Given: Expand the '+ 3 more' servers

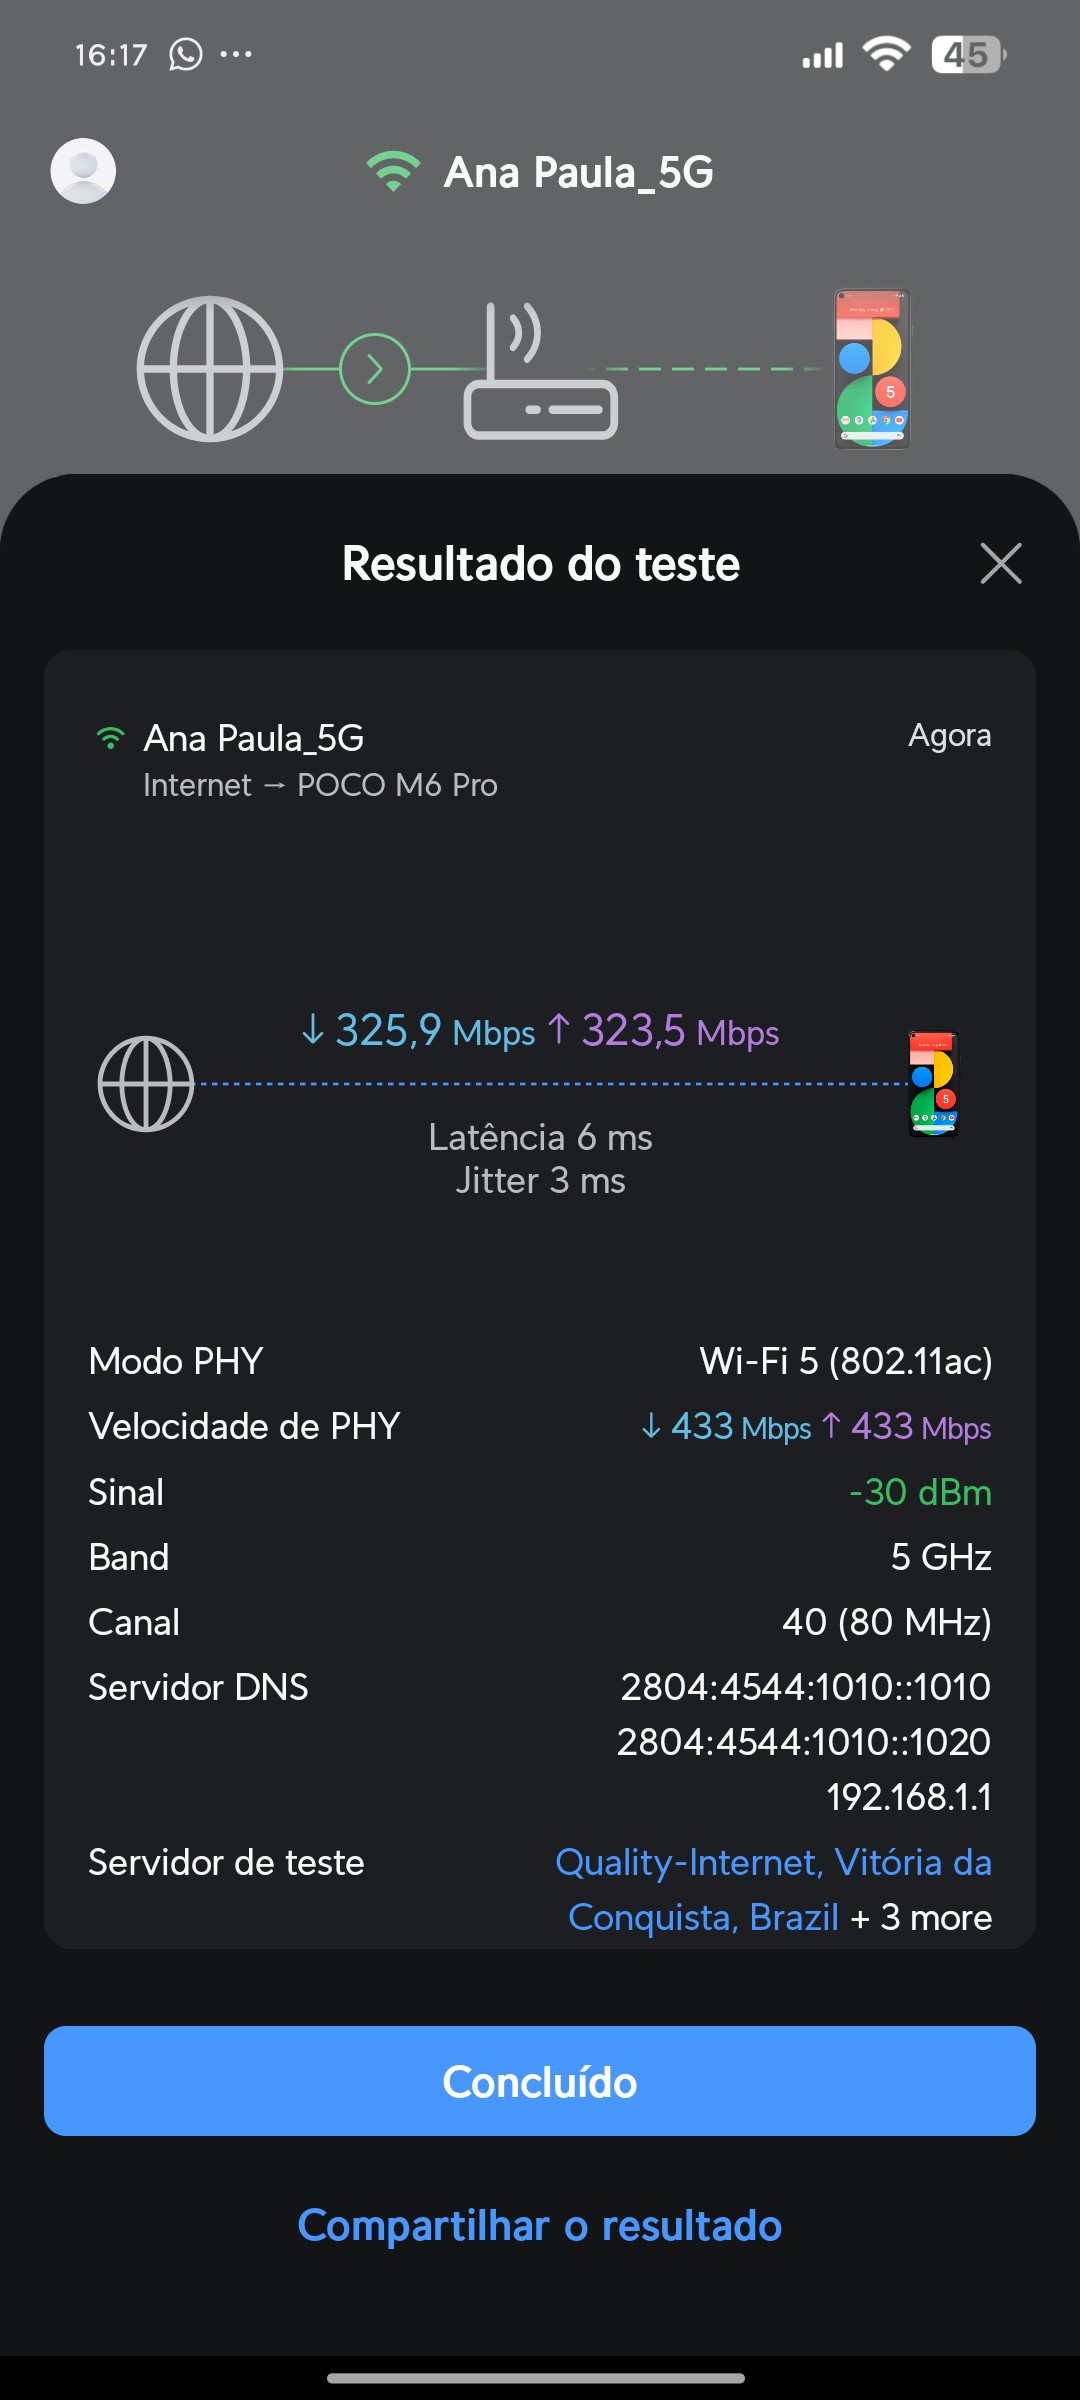Looking at the screenshot, I should [921, 1918].
